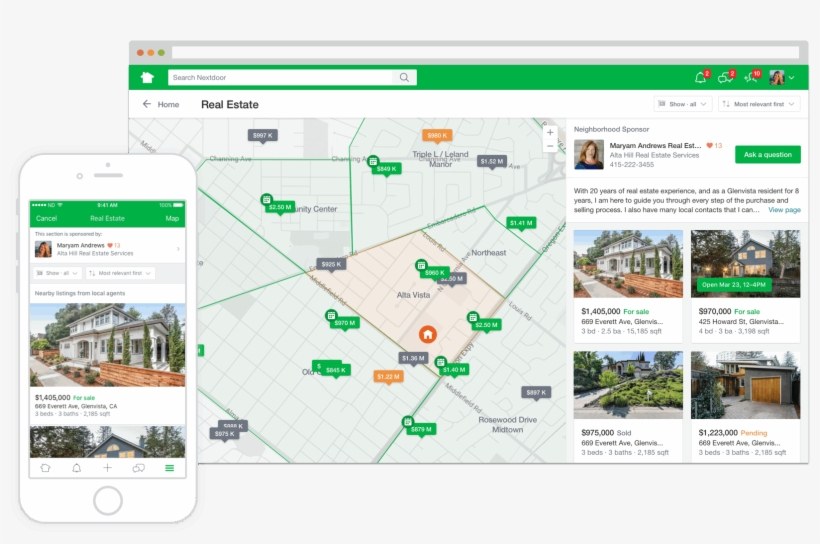Open the 'View page' link
This screenshot has height=544, width=820.
[784, 210]
